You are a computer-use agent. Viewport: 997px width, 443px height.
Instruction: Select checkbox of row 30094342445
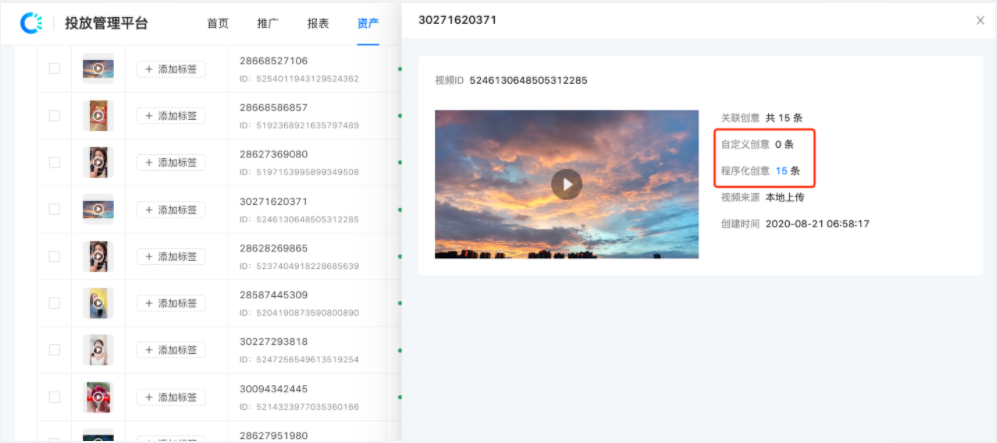point(55,397)
